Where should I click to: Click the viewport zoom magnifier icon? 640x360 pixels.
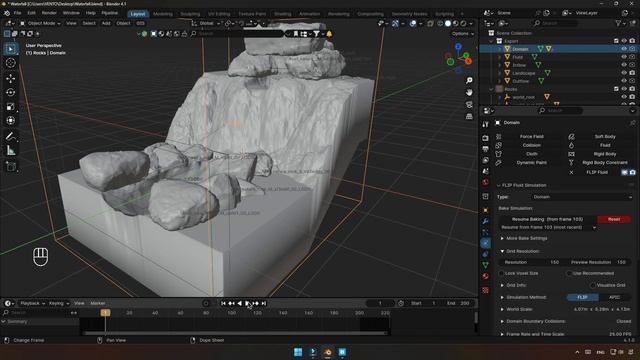point(469,80)
